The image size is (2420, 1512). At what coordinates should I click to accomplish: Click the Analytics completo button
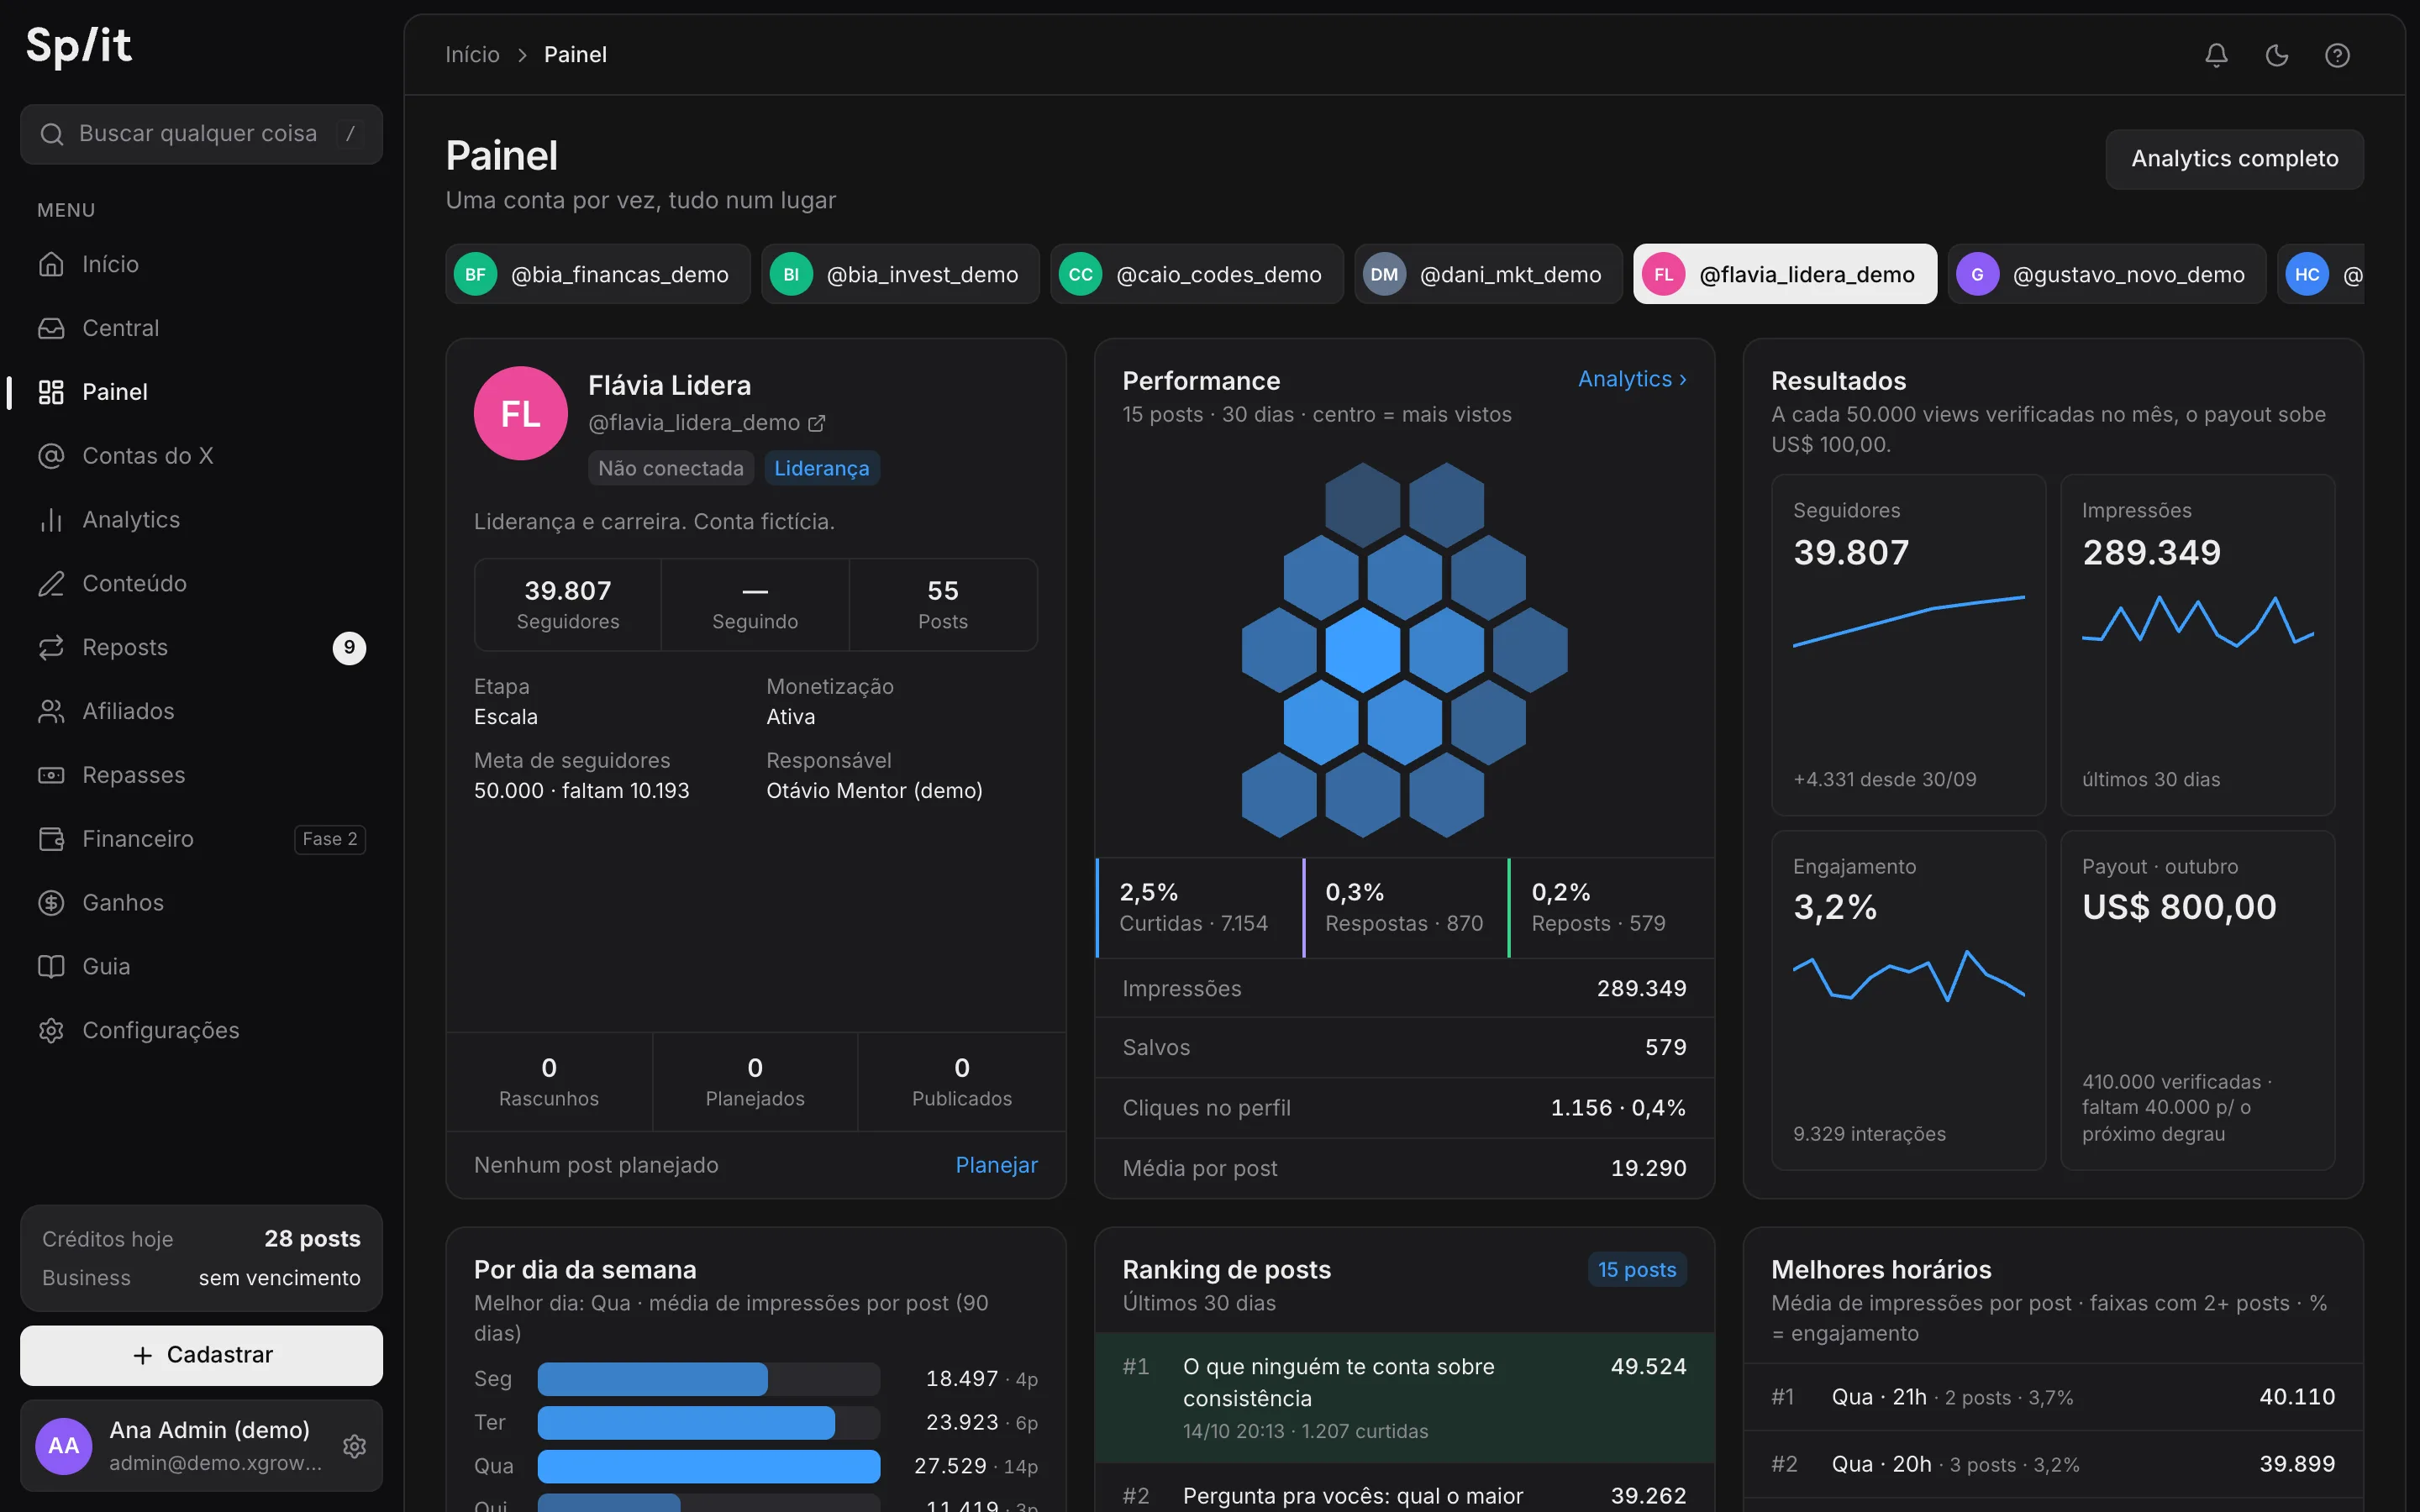[2234, 159]
